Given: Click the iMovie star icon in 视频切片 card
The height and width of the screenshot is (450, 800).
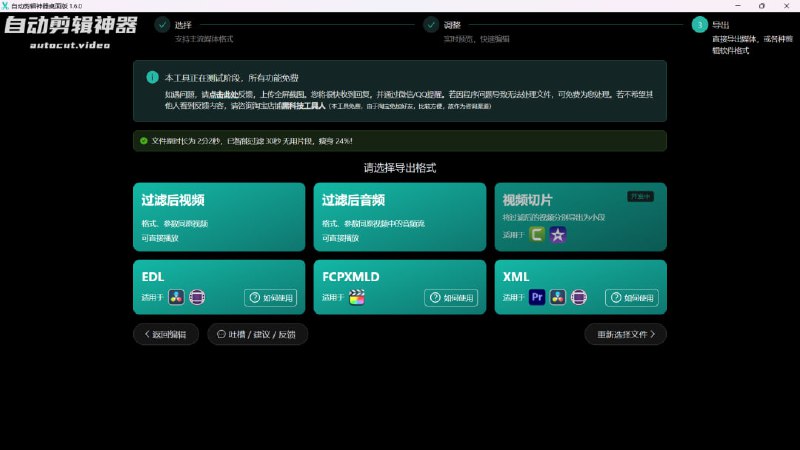Looking at the screenshot, I should [558, 235].
